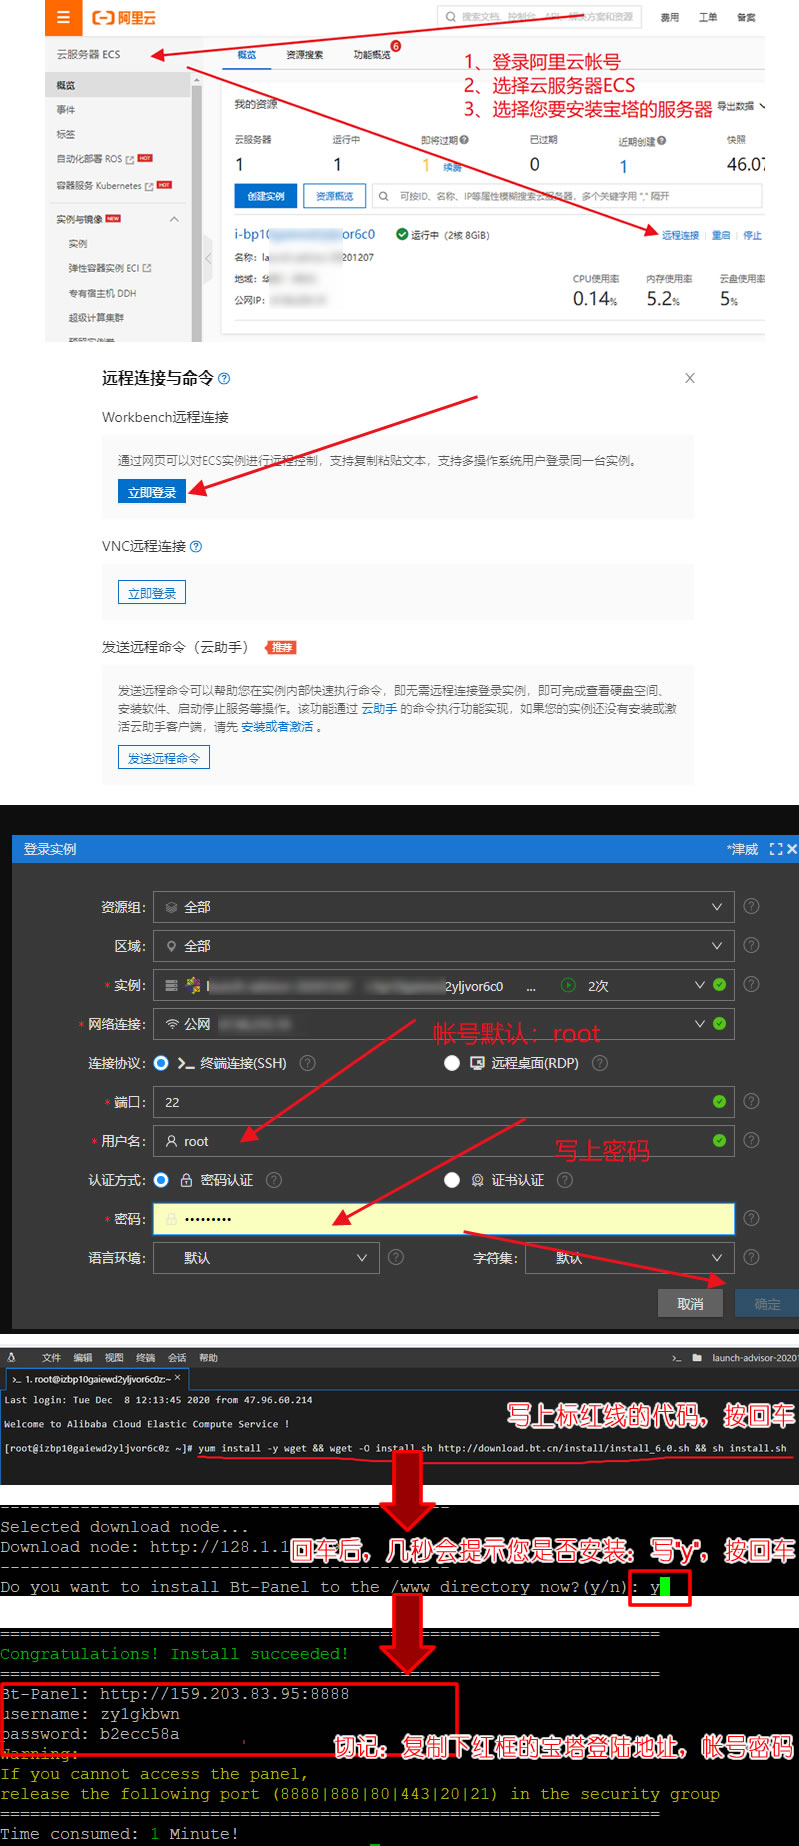799x1846 pixels.
Task: Select 密码认证 authentication radio
Action: coord(161,1180)
